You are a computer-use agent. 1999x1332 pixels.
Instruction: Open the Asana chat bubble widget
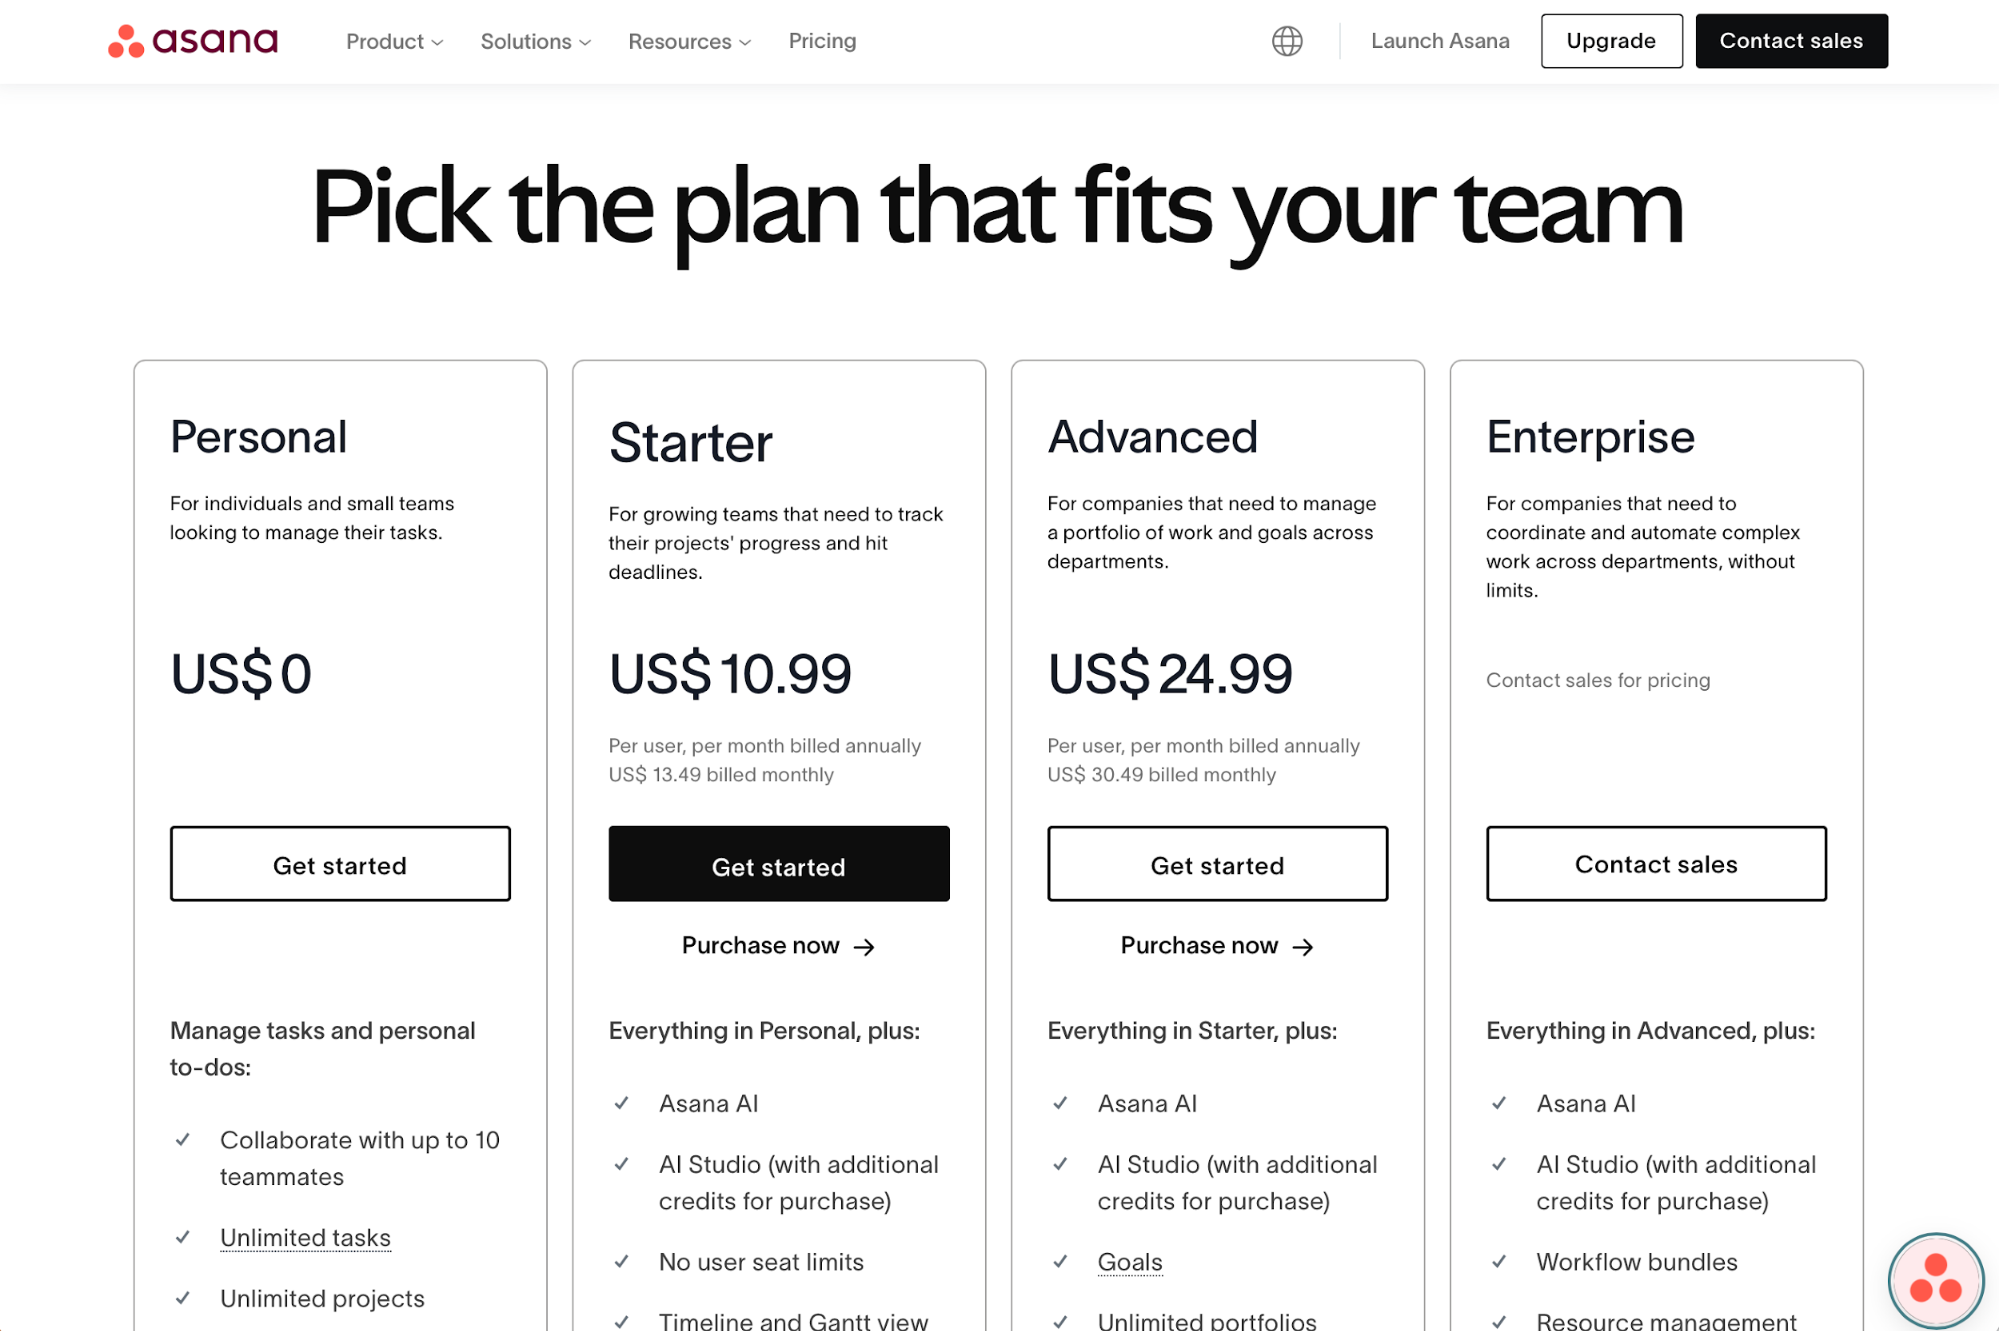coord(1935,1280)
